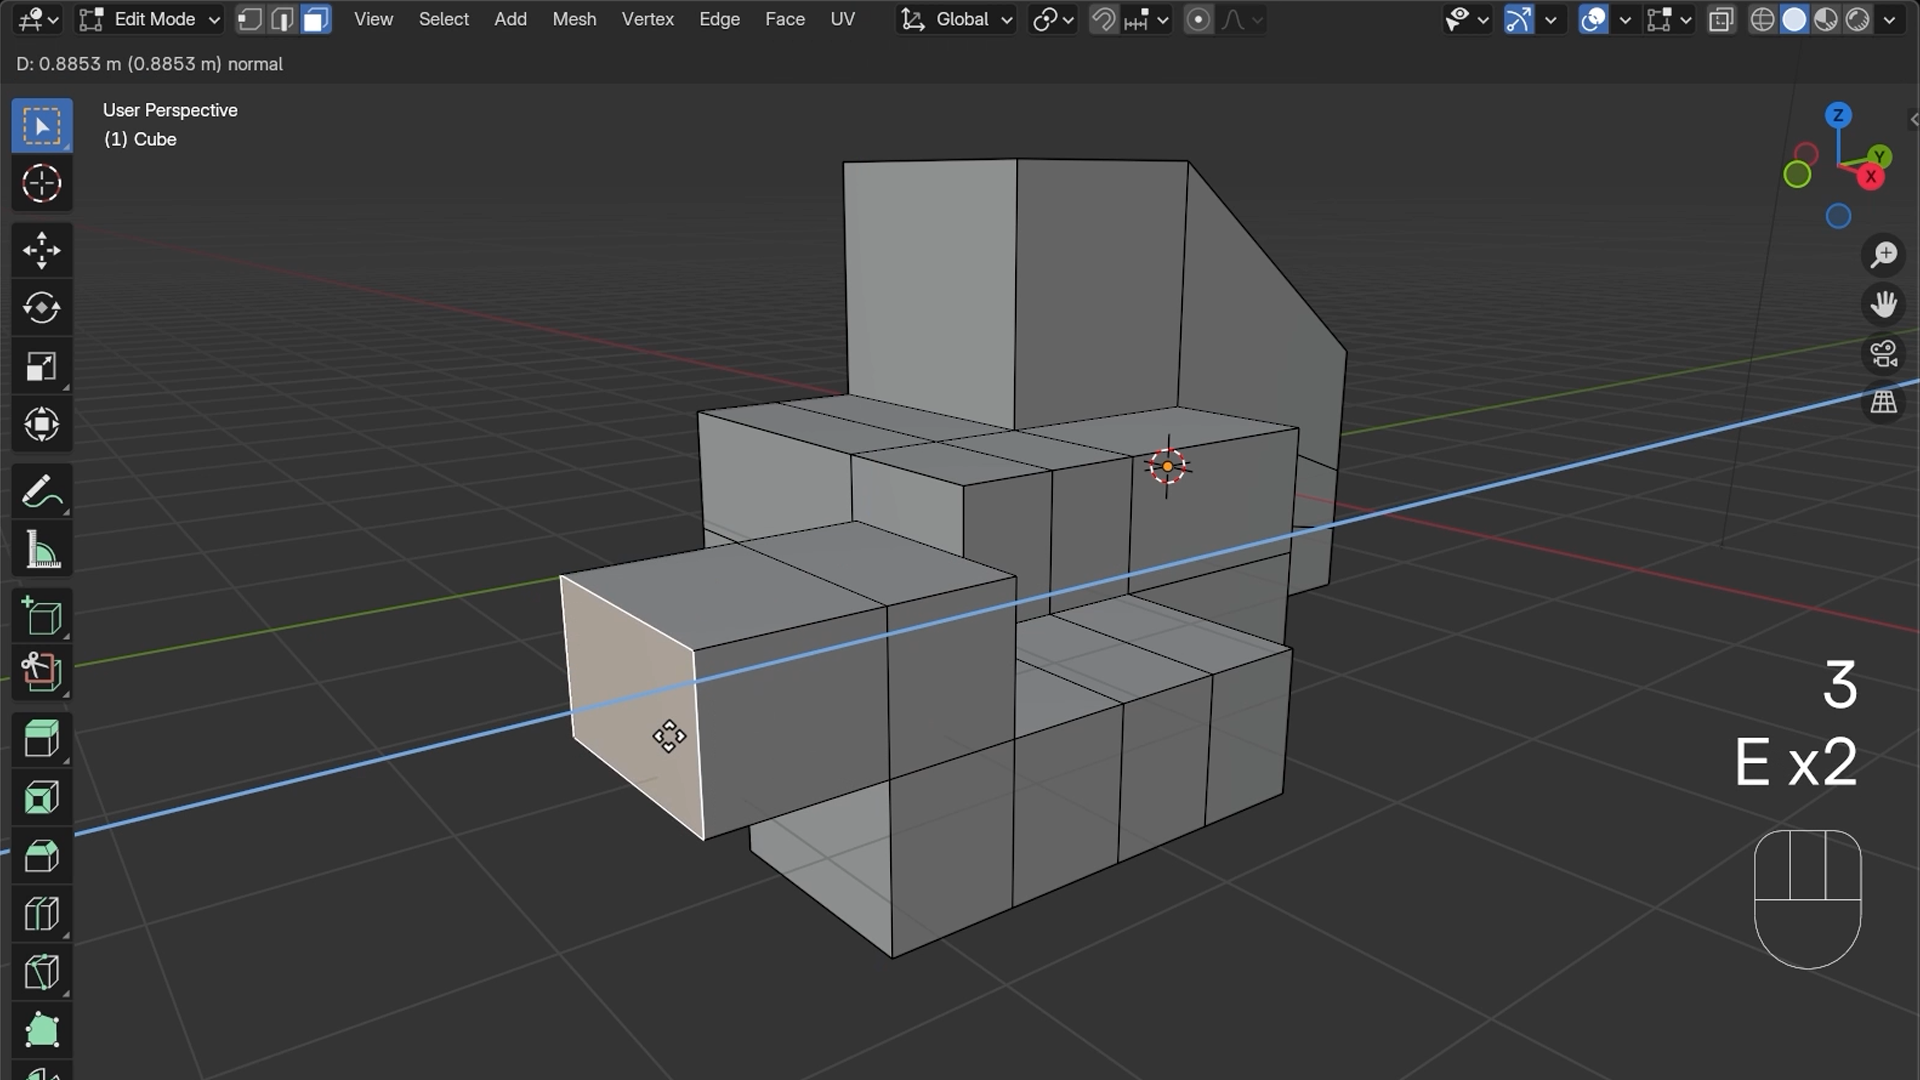Select the Annotate pencil tool
The height and width of the screenshot is (1080, 1920).
click(x=42, y=492)
